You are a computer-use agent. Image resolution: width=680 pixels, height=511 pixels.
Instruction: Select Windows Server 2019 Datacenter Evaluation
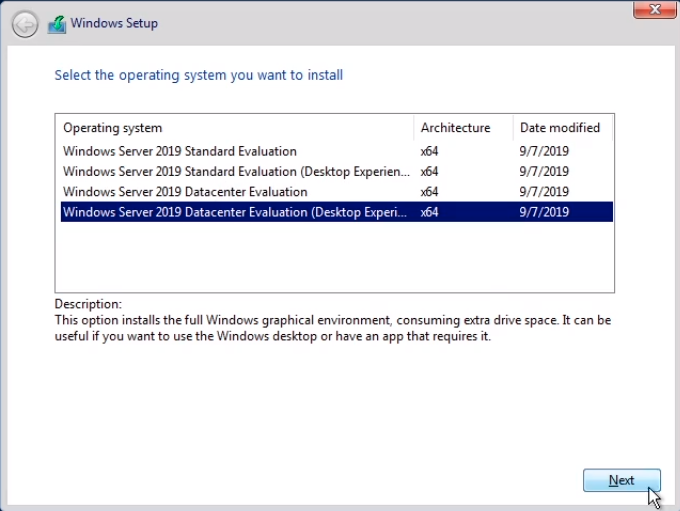tap(337, 192)
